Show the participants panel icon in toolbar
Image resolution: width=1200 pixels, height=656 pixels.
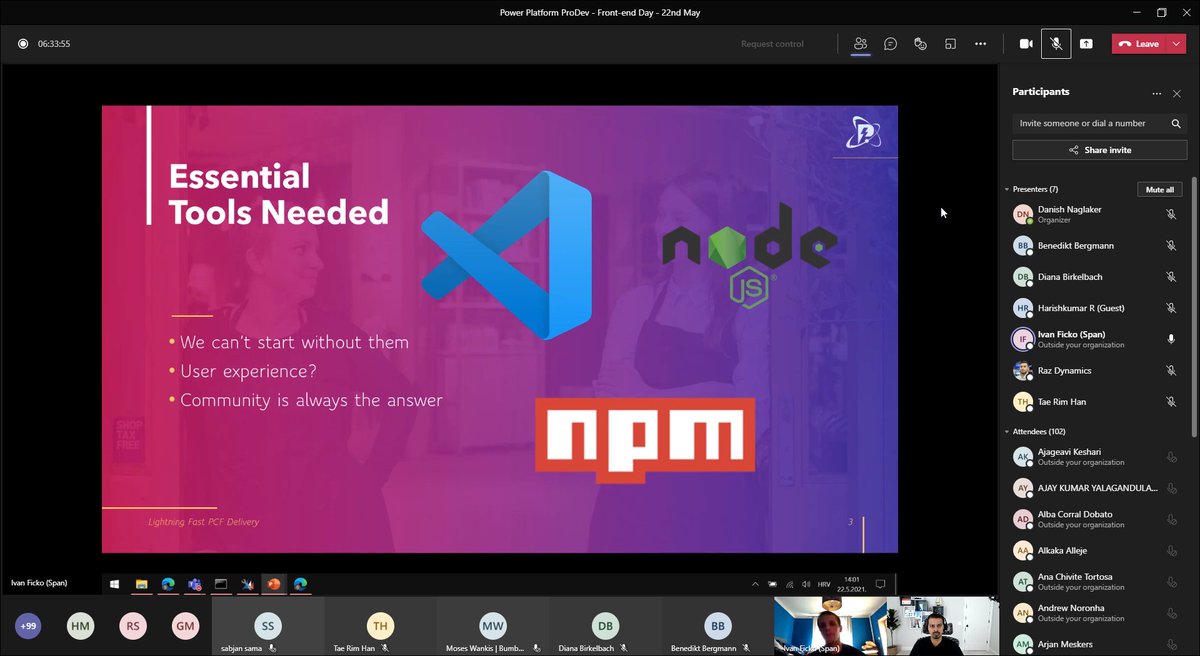[x=860, y=44]
